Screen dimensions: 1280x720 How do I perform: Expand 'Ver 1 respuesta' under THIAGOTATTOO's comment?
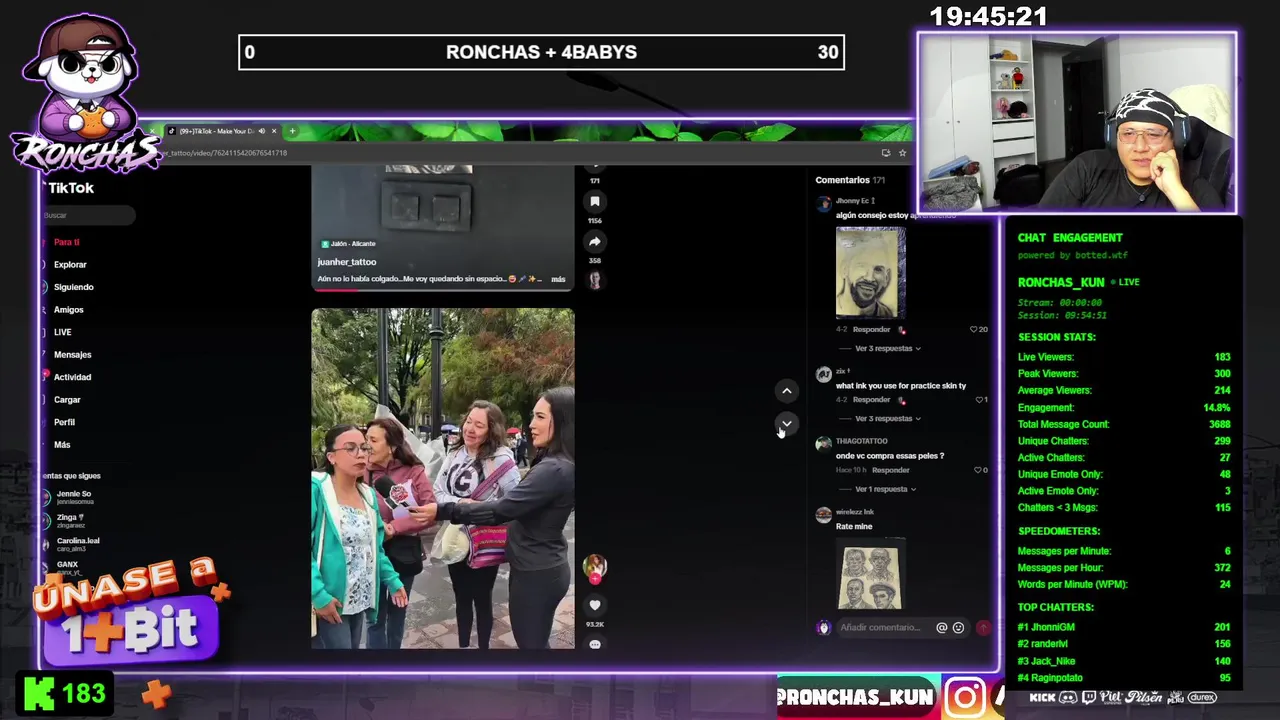pyautogui.click(x=885, y=490)
